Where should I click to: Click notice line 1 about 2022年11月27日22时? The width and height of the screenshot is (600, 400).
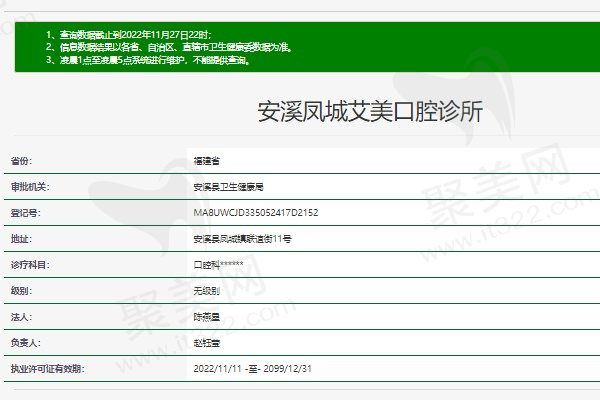pos(129,35)
